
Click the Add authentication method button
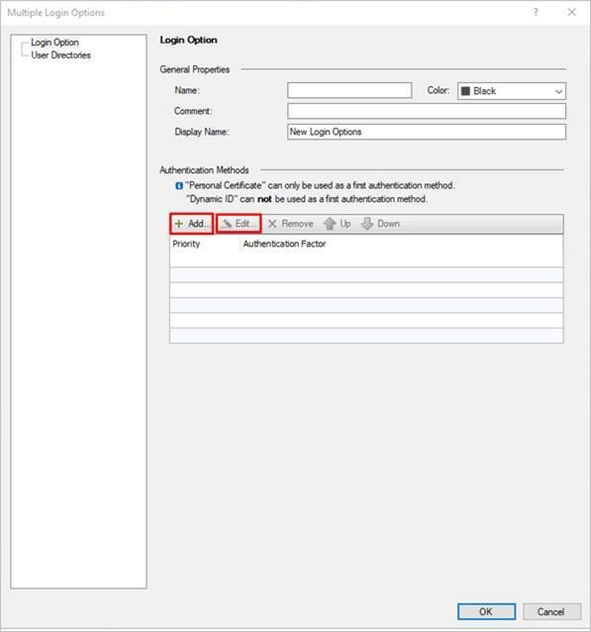tap(191, 224)
